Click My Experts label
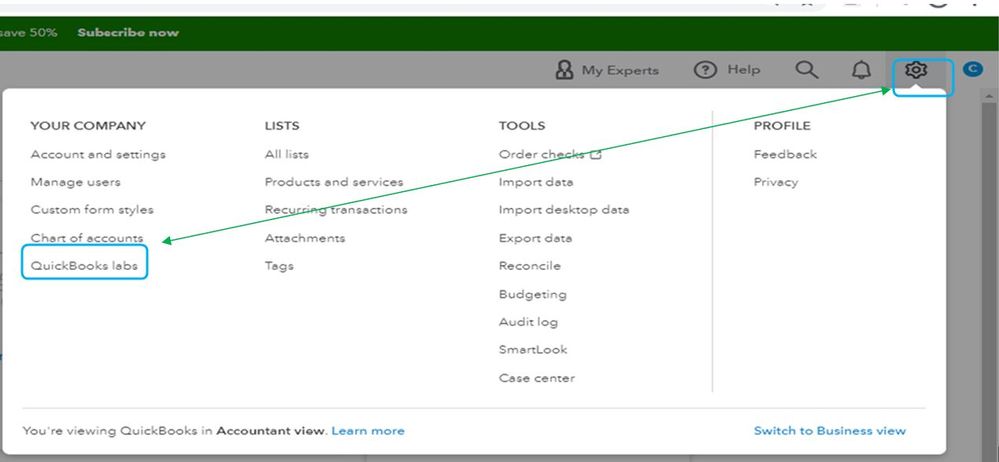This screenshot has height=462, width=999. [620, 70]
